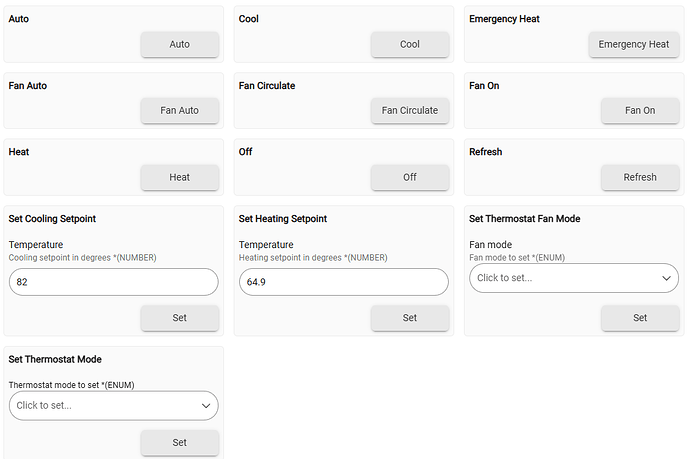
Task: Trigger the Emergency Heat button
Action: pyautogui.click(x=634, y=44)
